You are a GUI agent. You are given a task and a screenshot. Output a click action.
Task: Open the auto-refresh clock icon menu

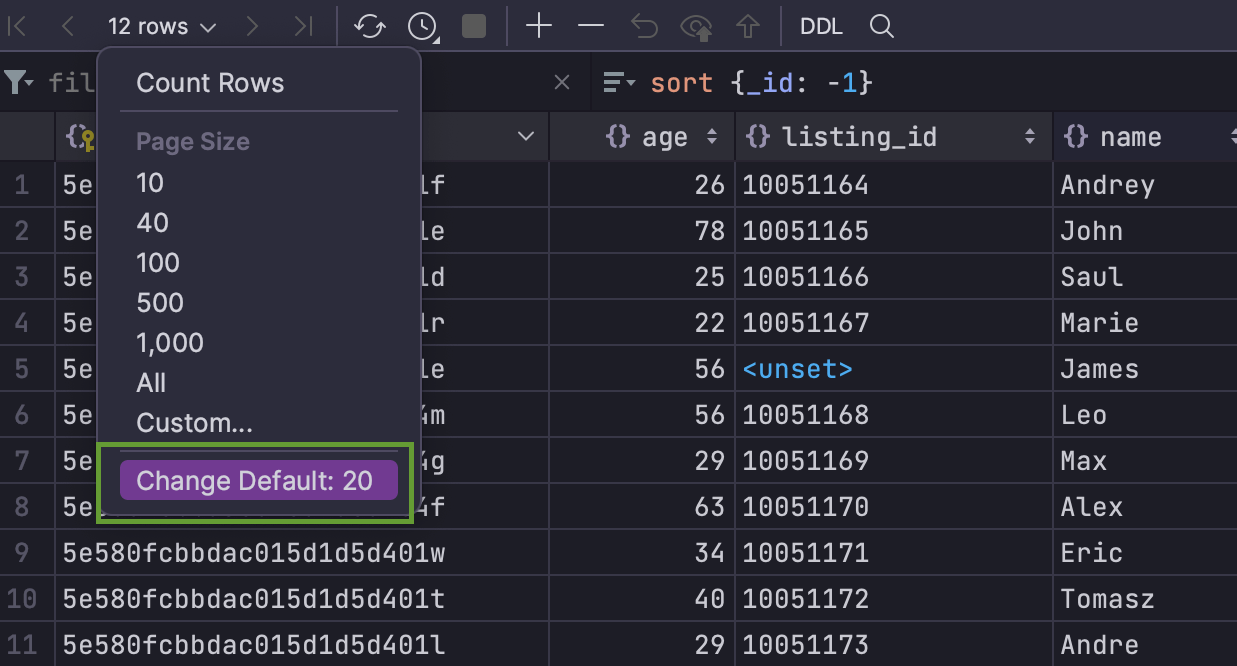tap(422, 27)
